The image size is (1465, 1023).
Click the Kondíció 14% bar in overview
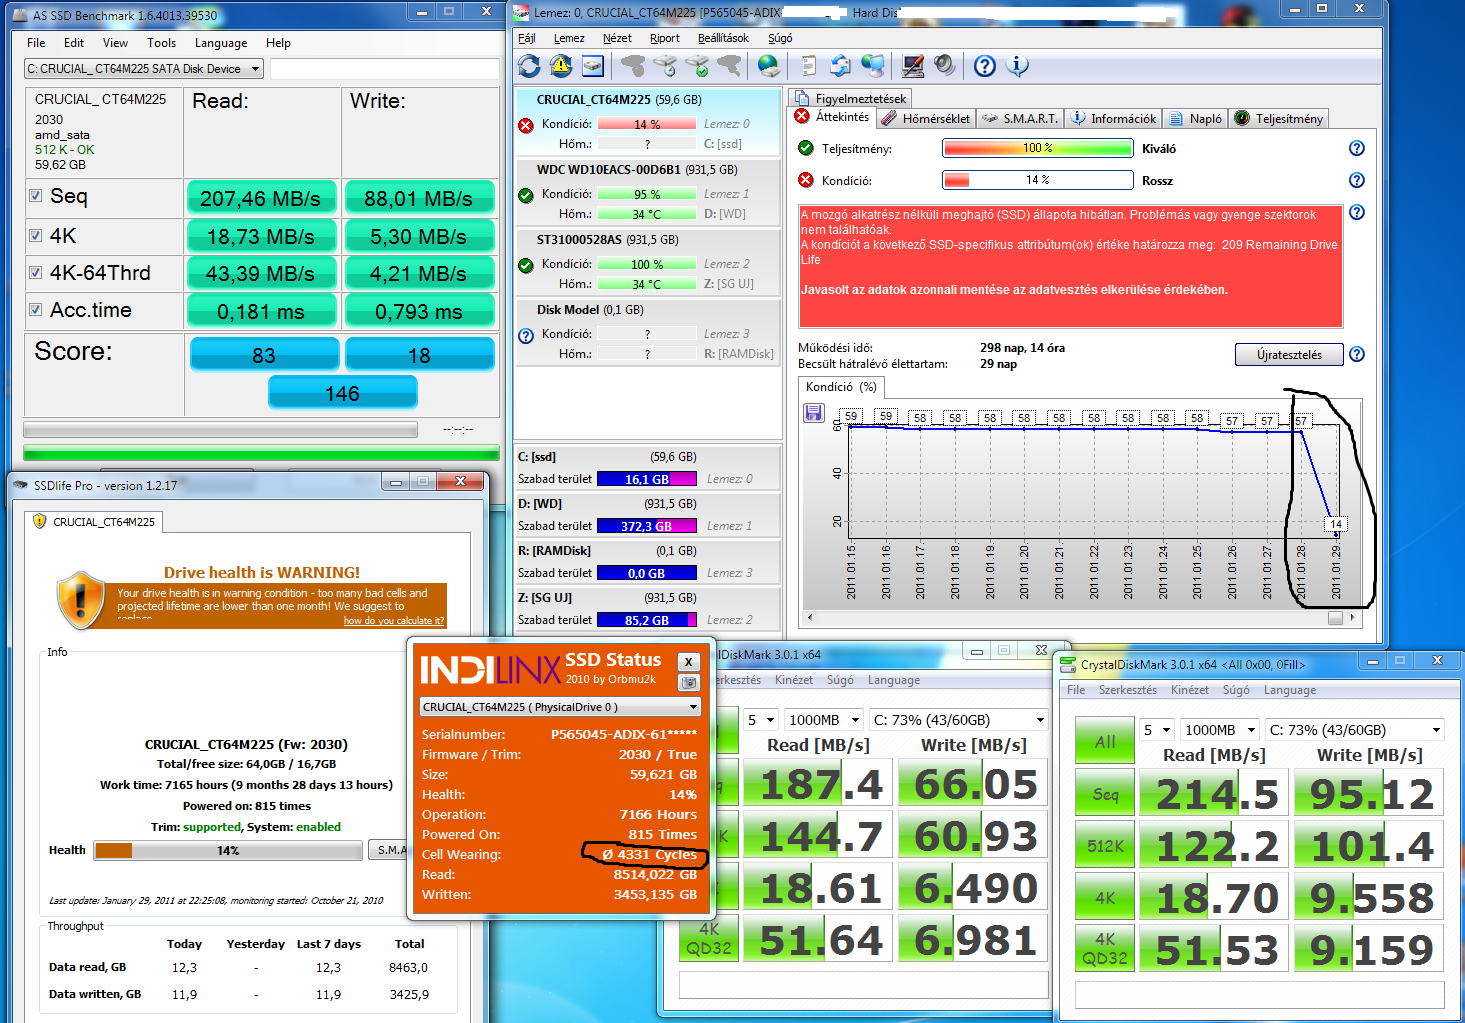1037,180
